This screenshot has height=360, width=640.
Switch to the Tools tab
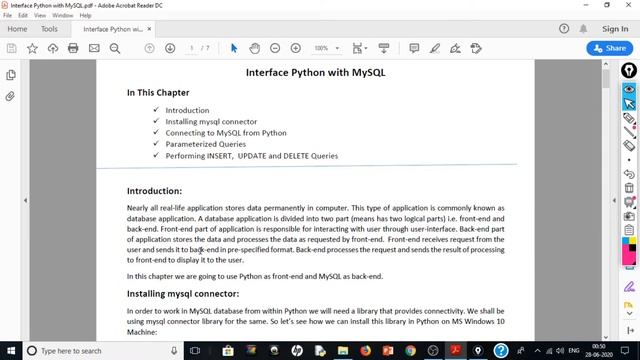pos(49,29)
